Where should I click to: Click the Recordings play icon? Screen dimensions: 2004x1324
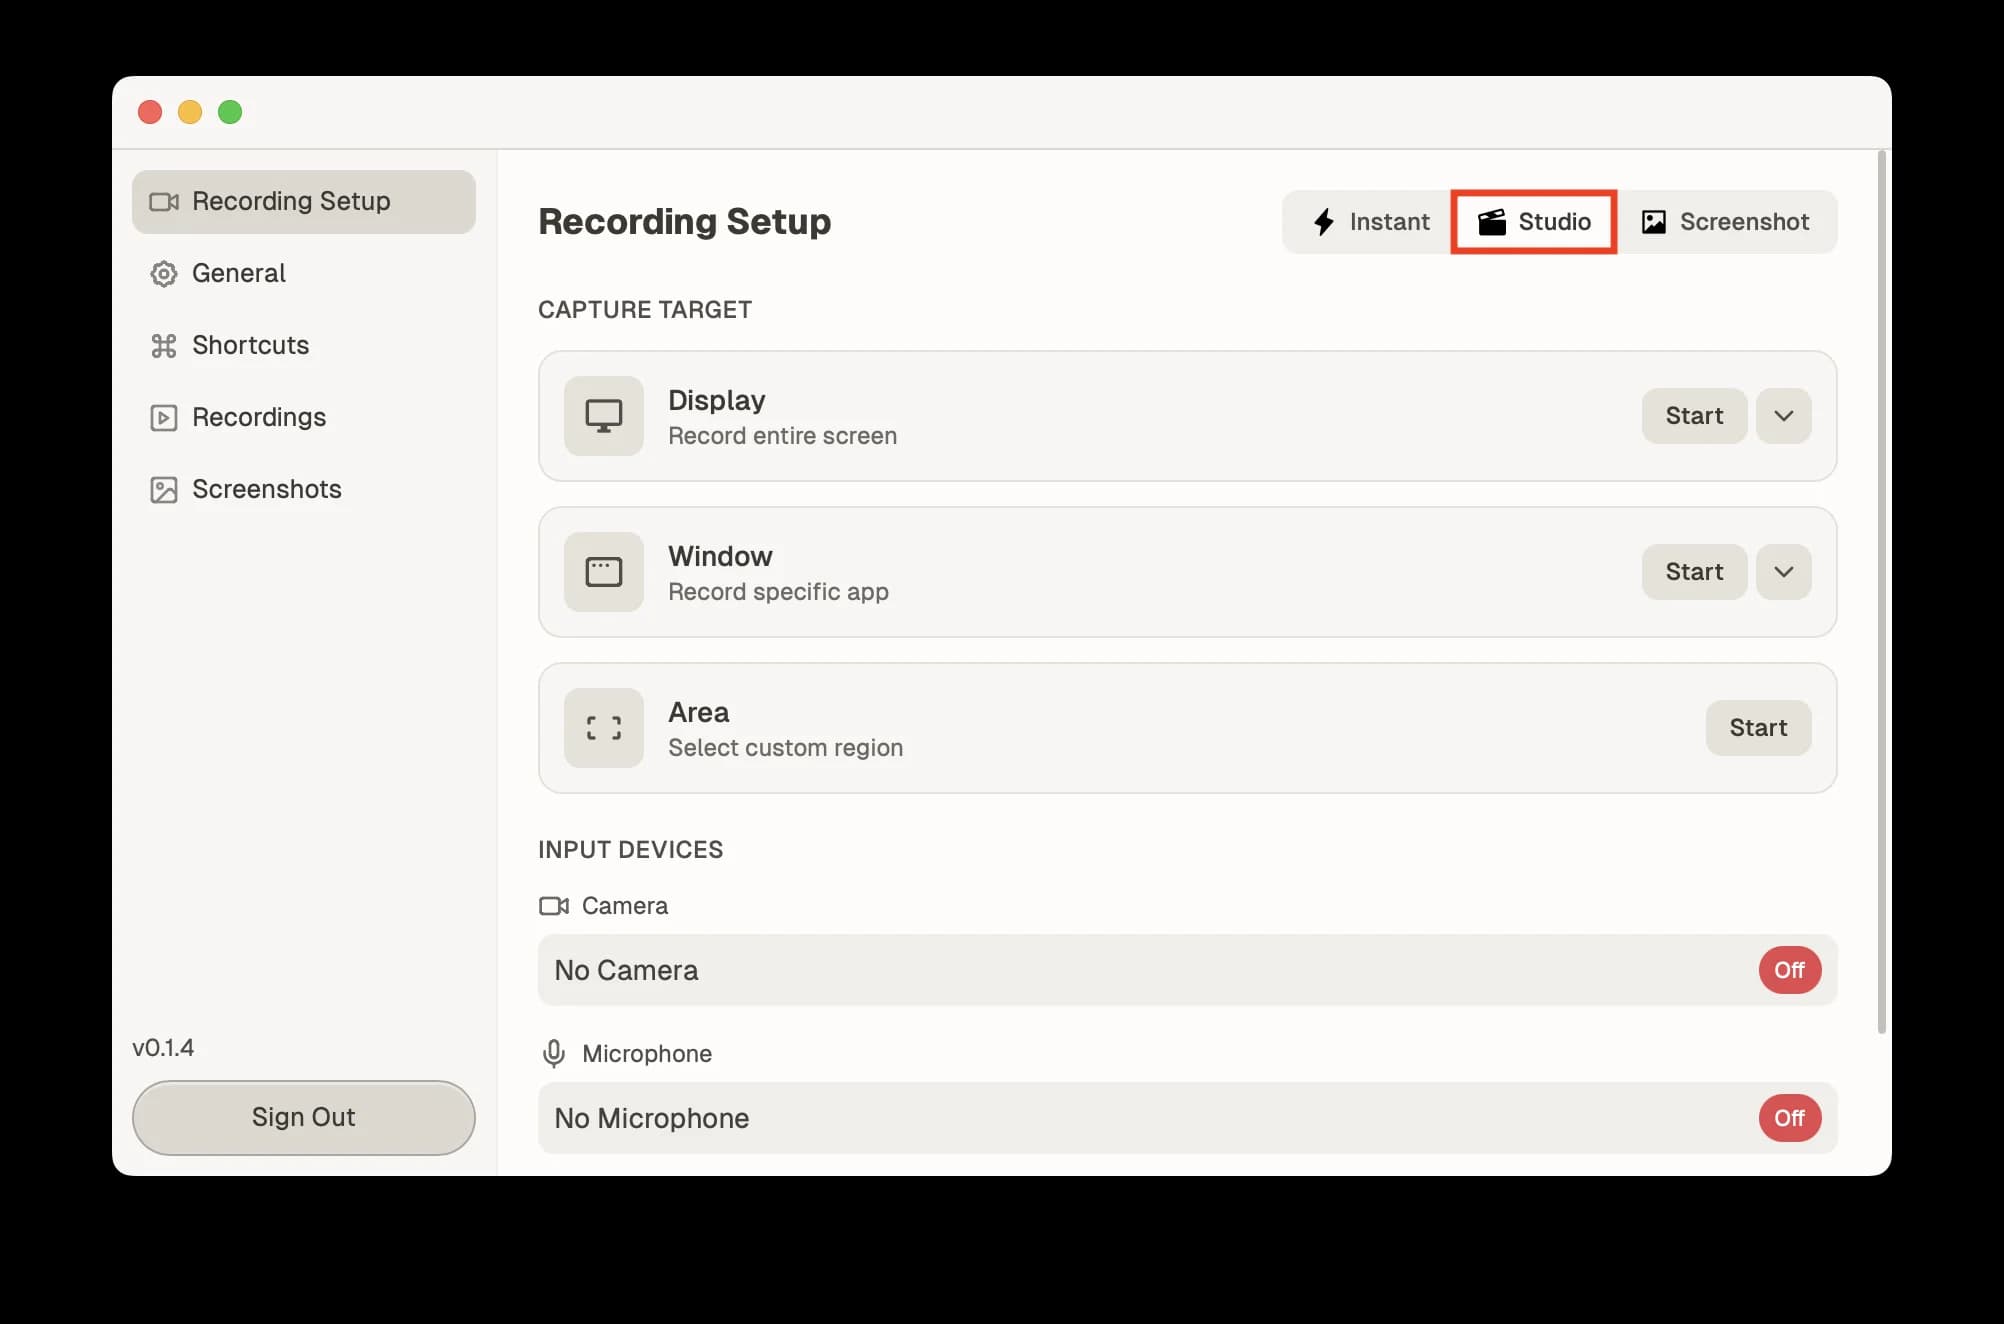point(164,417)
